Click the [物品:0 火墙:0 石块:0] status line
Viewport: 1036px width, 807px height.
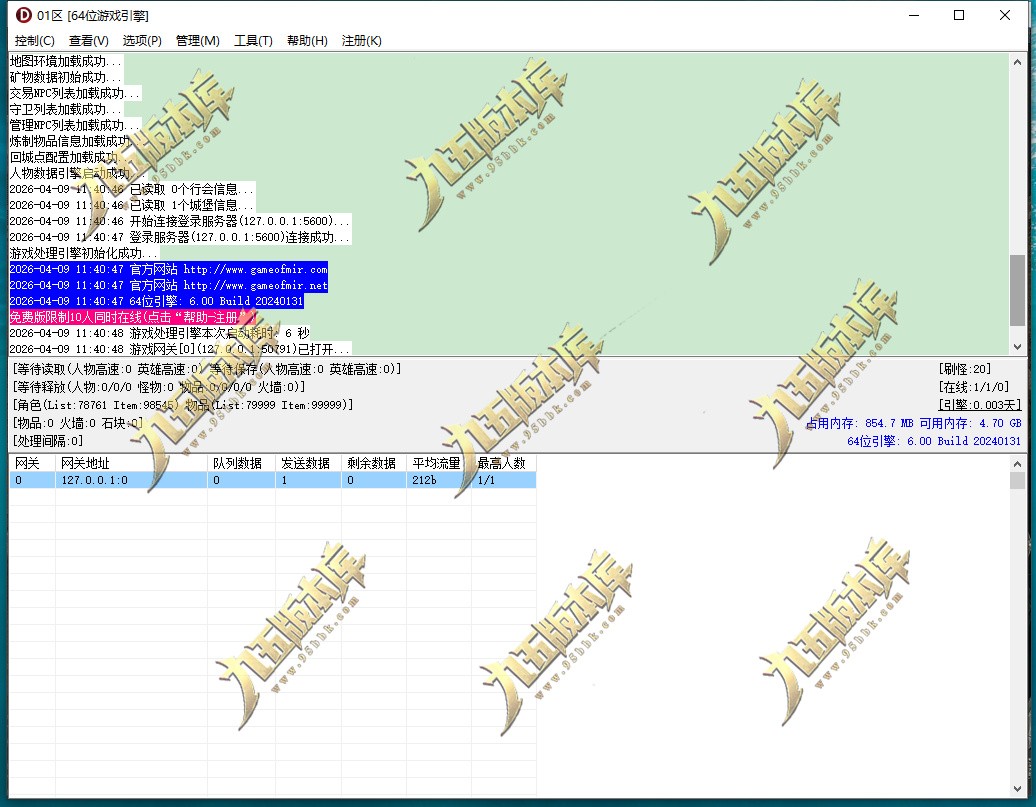[x=77, y=423]
